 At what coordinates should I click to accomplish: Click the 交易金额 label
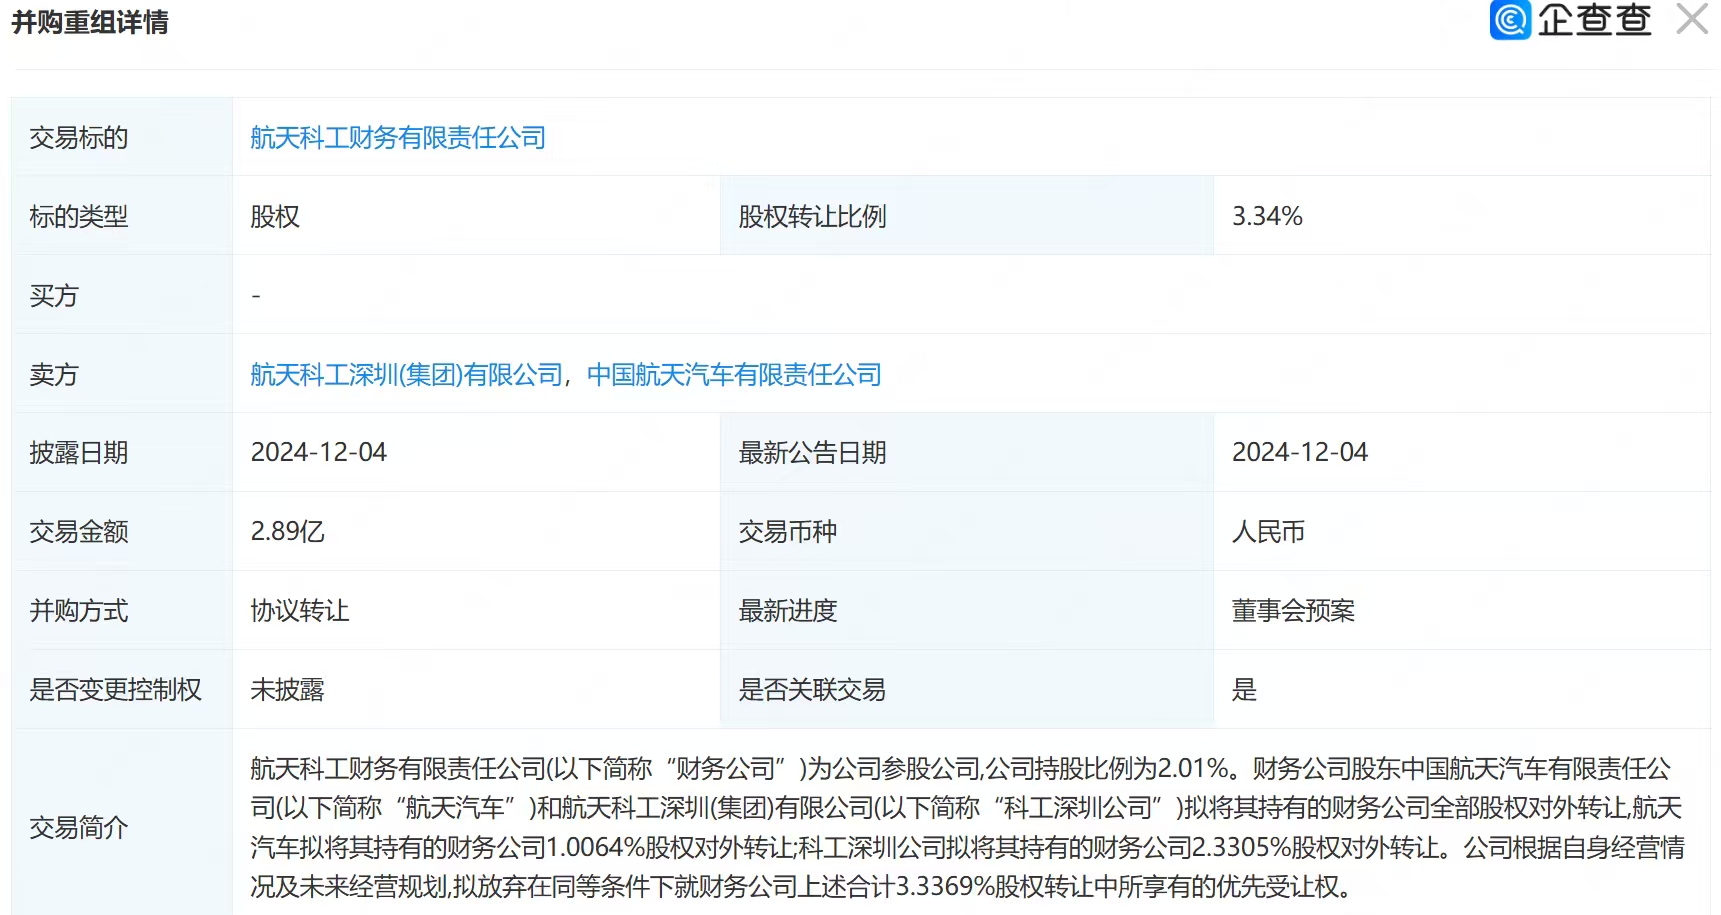(x=79, y=532)
